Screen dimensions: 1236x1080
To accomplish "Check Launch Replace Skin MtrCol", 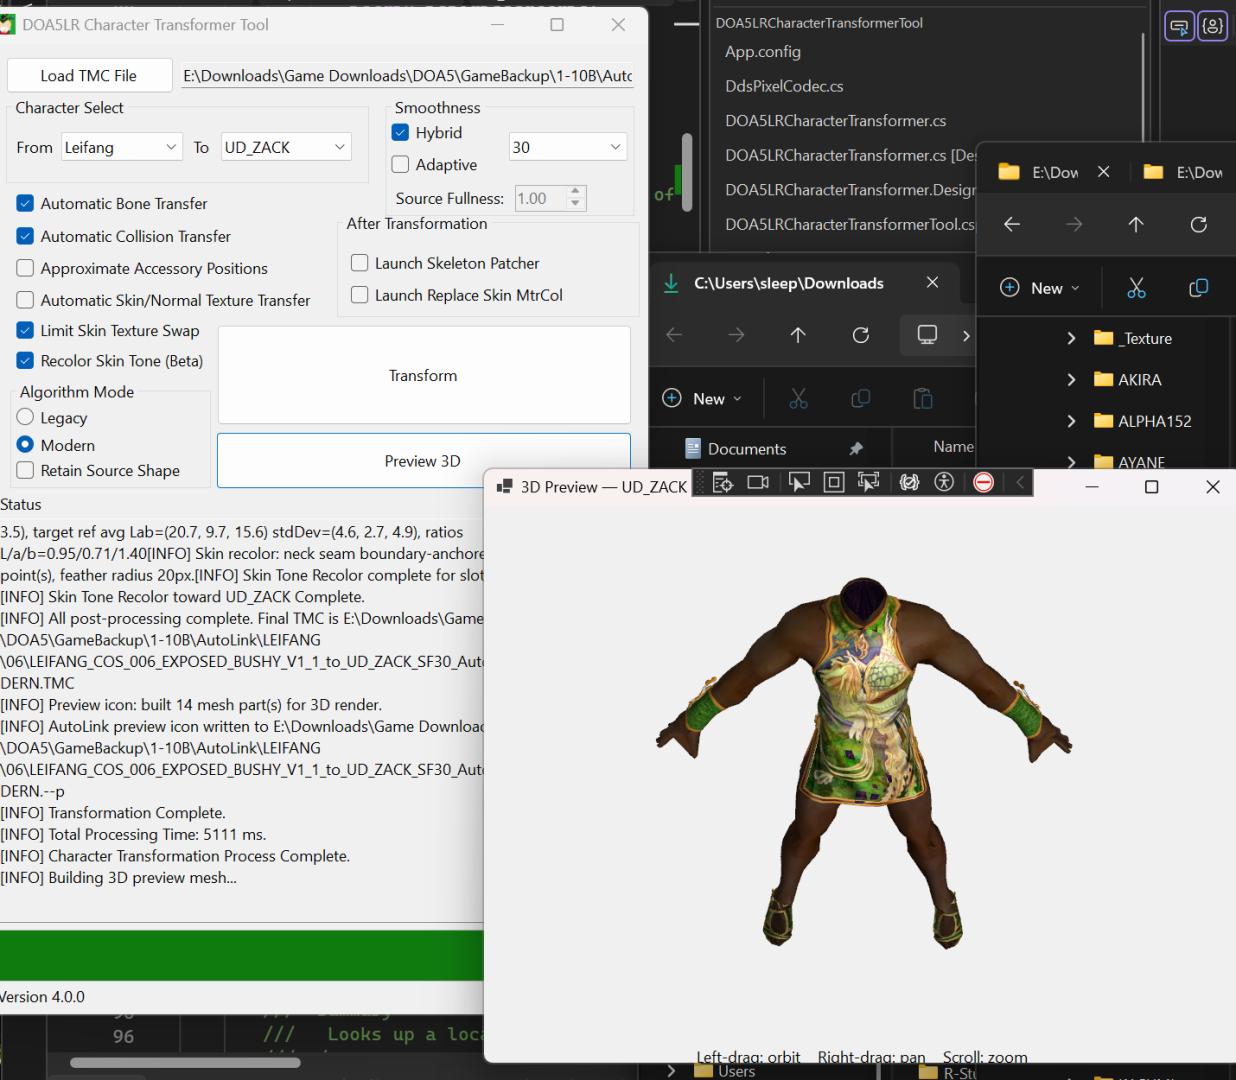I will (x=360, y=295).
